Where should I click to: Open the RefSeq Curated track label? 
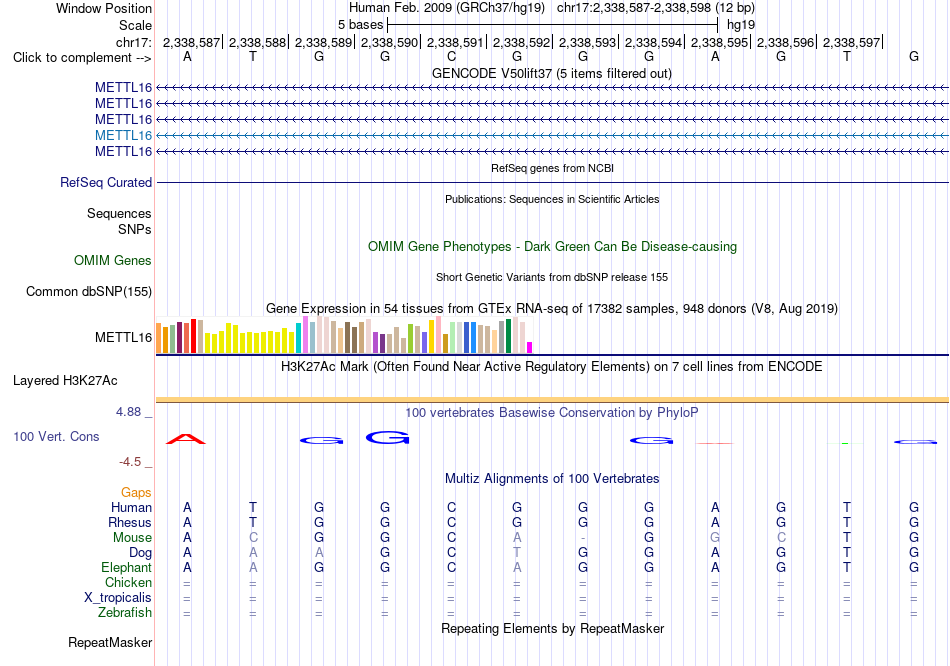click(x=106, y=182)
